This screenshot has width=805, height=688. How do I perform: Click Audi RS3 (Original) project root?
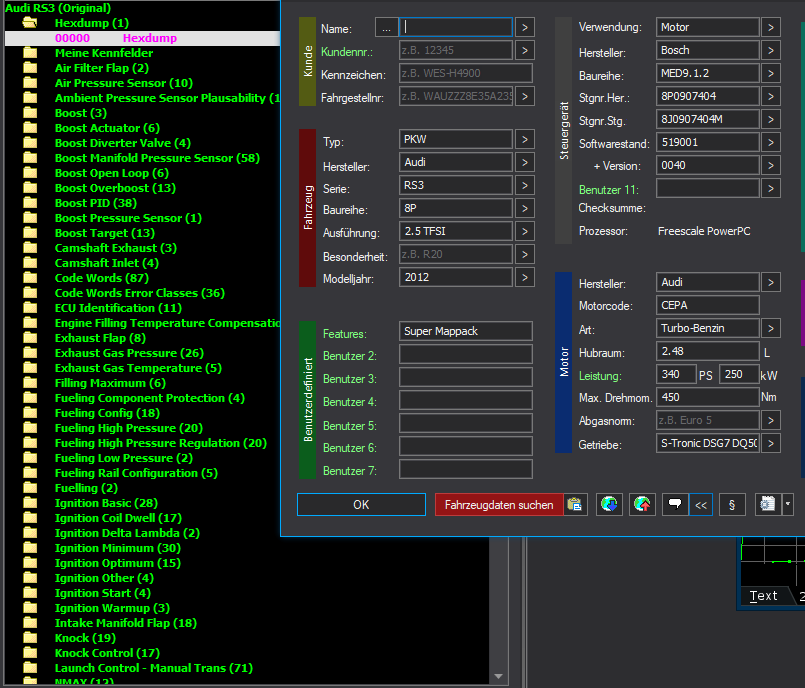pos(58,8)
